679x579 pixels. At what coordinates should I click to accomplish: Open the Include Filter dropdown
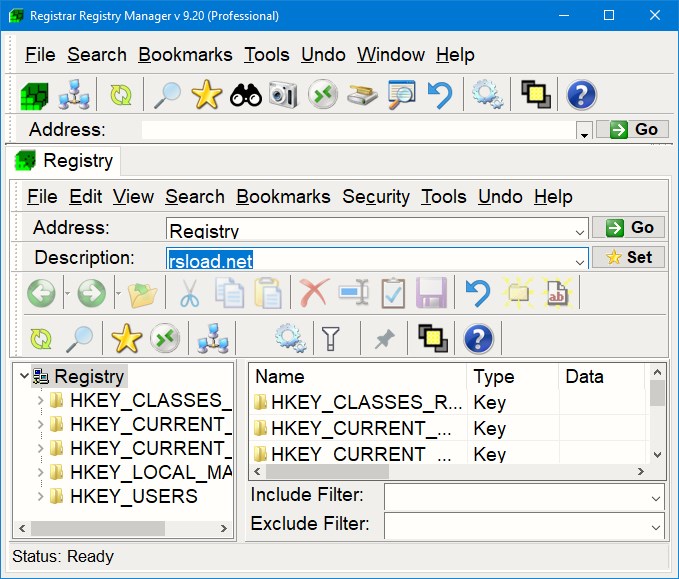(x=655, y=498)
